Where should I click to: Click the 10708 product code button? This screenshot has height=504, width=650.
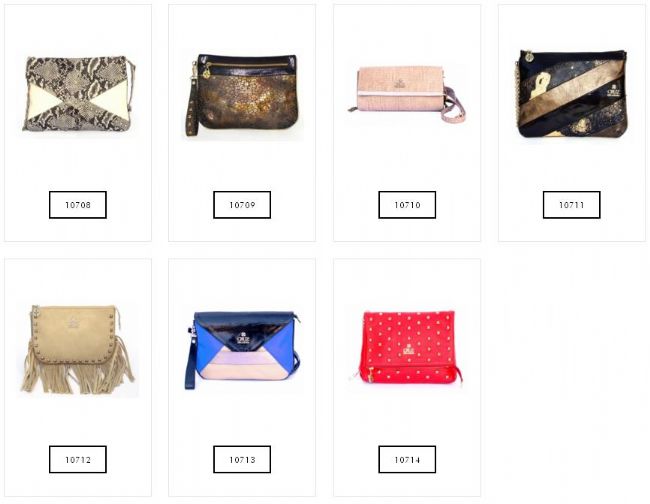tap(78, 205)
